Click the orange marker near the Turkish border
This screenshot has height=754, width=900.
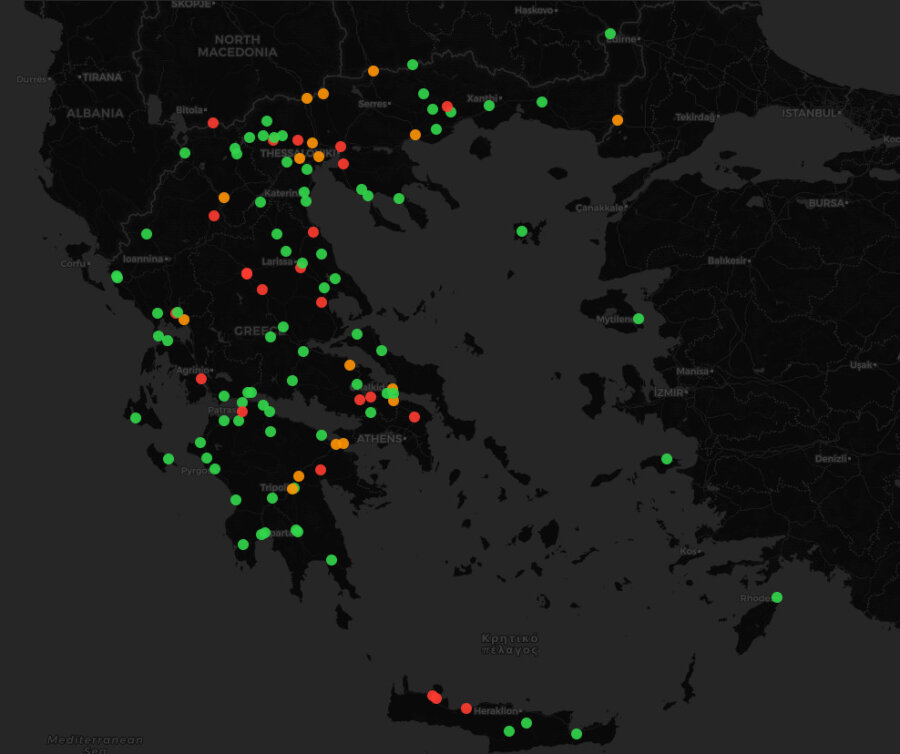pos(617,120)
